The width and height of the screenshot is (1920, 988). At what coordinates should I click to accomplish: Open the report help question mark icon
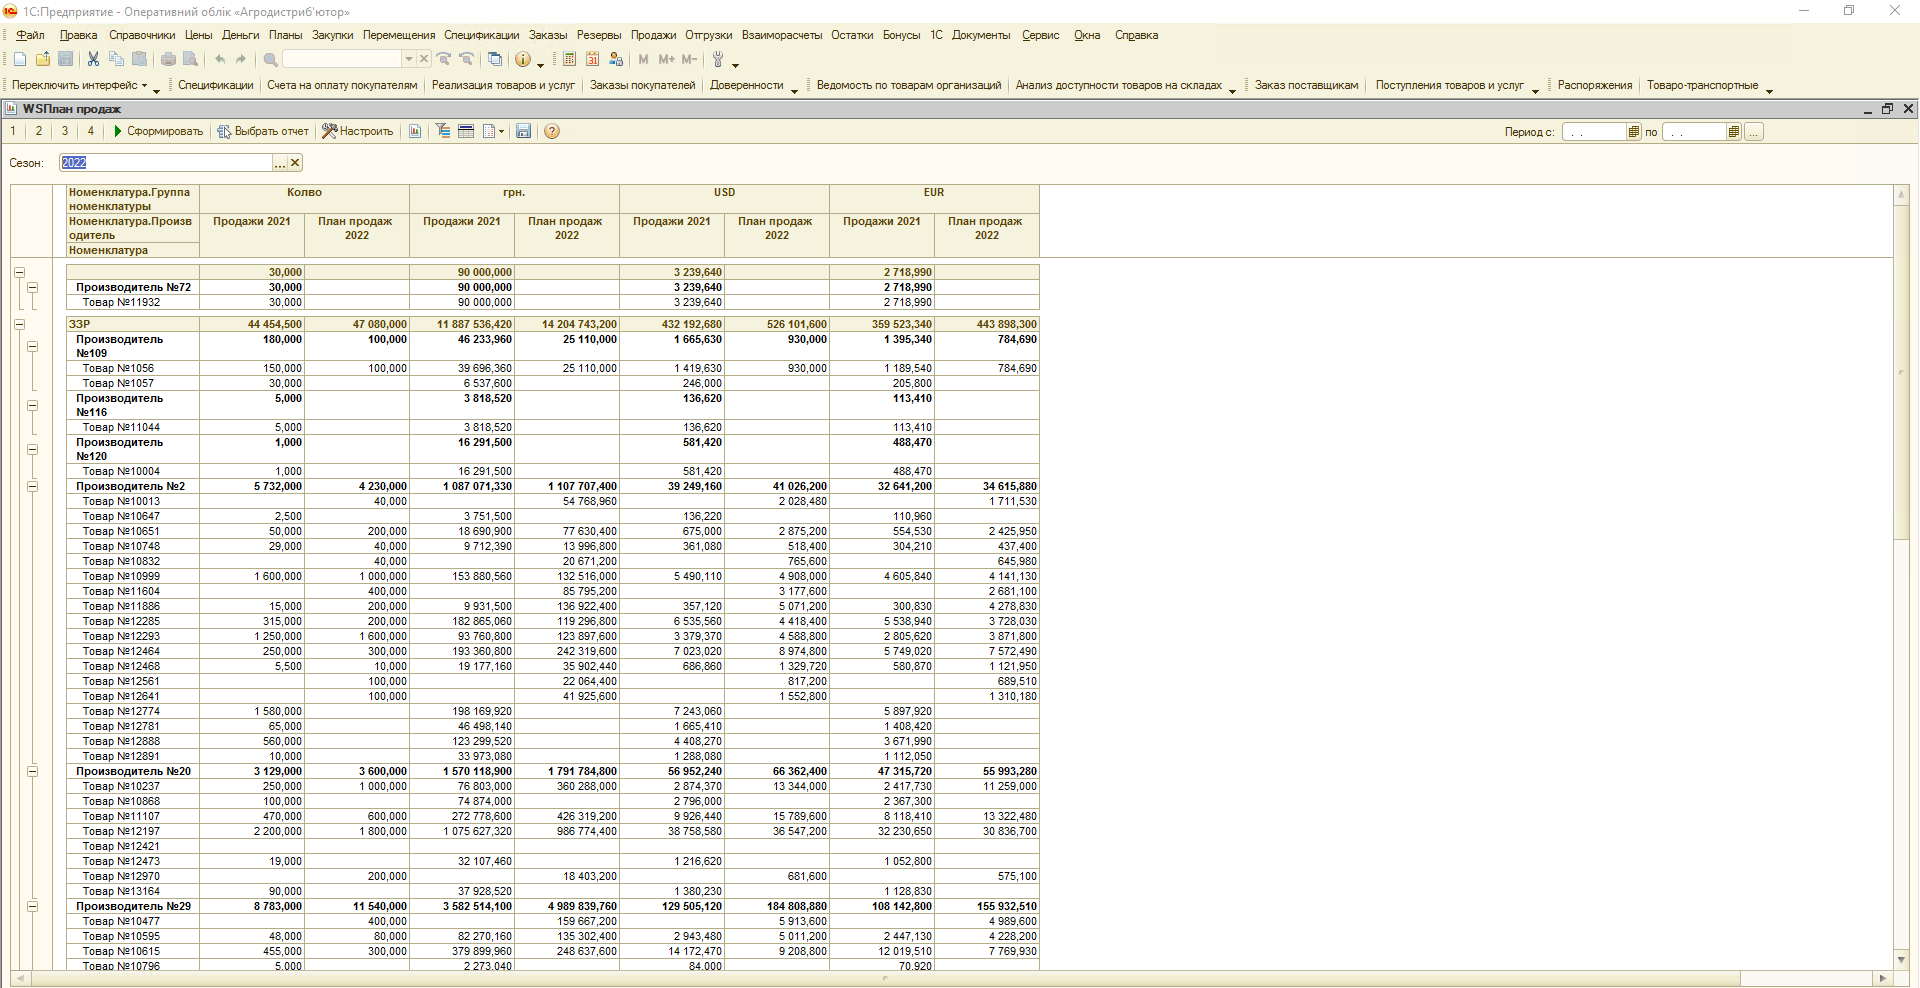click(x=551, y=132)
